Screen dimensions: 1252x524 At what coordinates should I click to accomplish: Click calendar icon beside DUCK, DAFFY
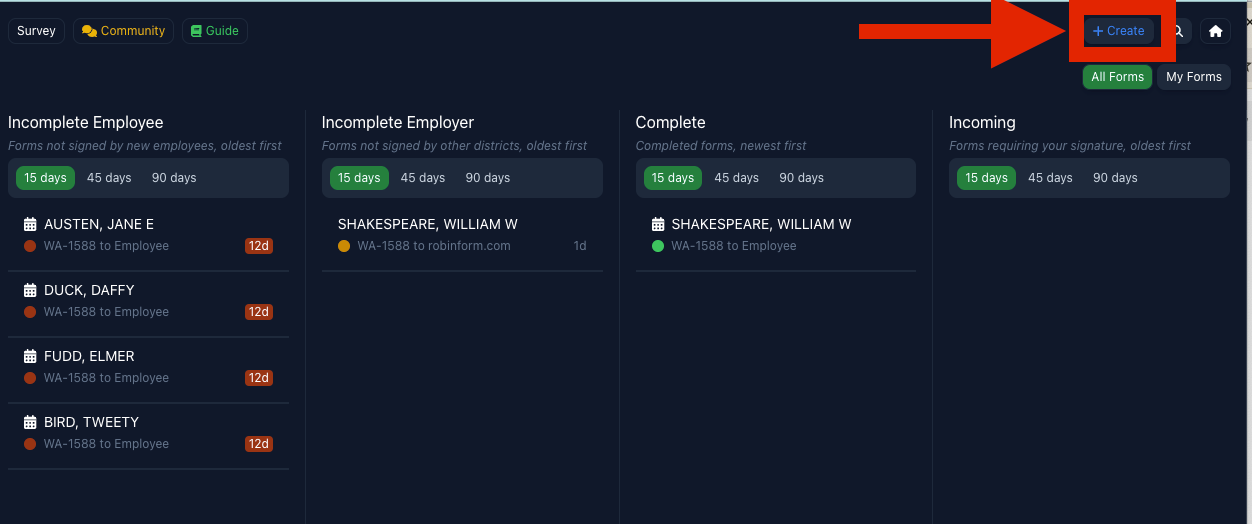tap(30, 290)
